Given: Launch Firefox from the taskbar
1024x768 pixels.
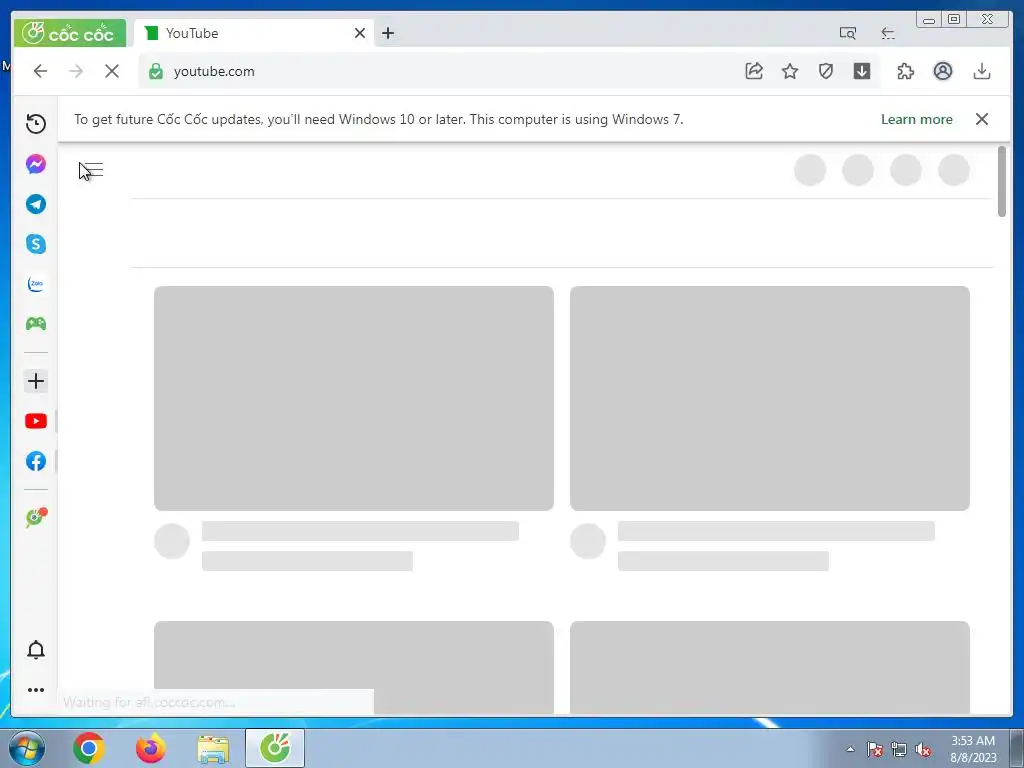Looking at the screenshot, I should pos(151,748).
